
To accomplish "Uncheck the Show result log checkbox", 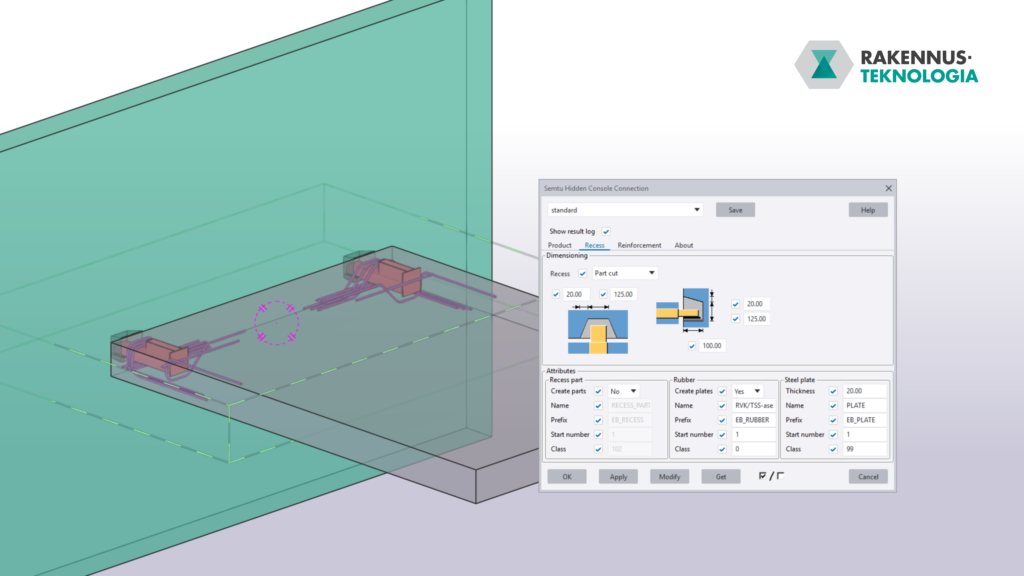I will click(606, 231).
